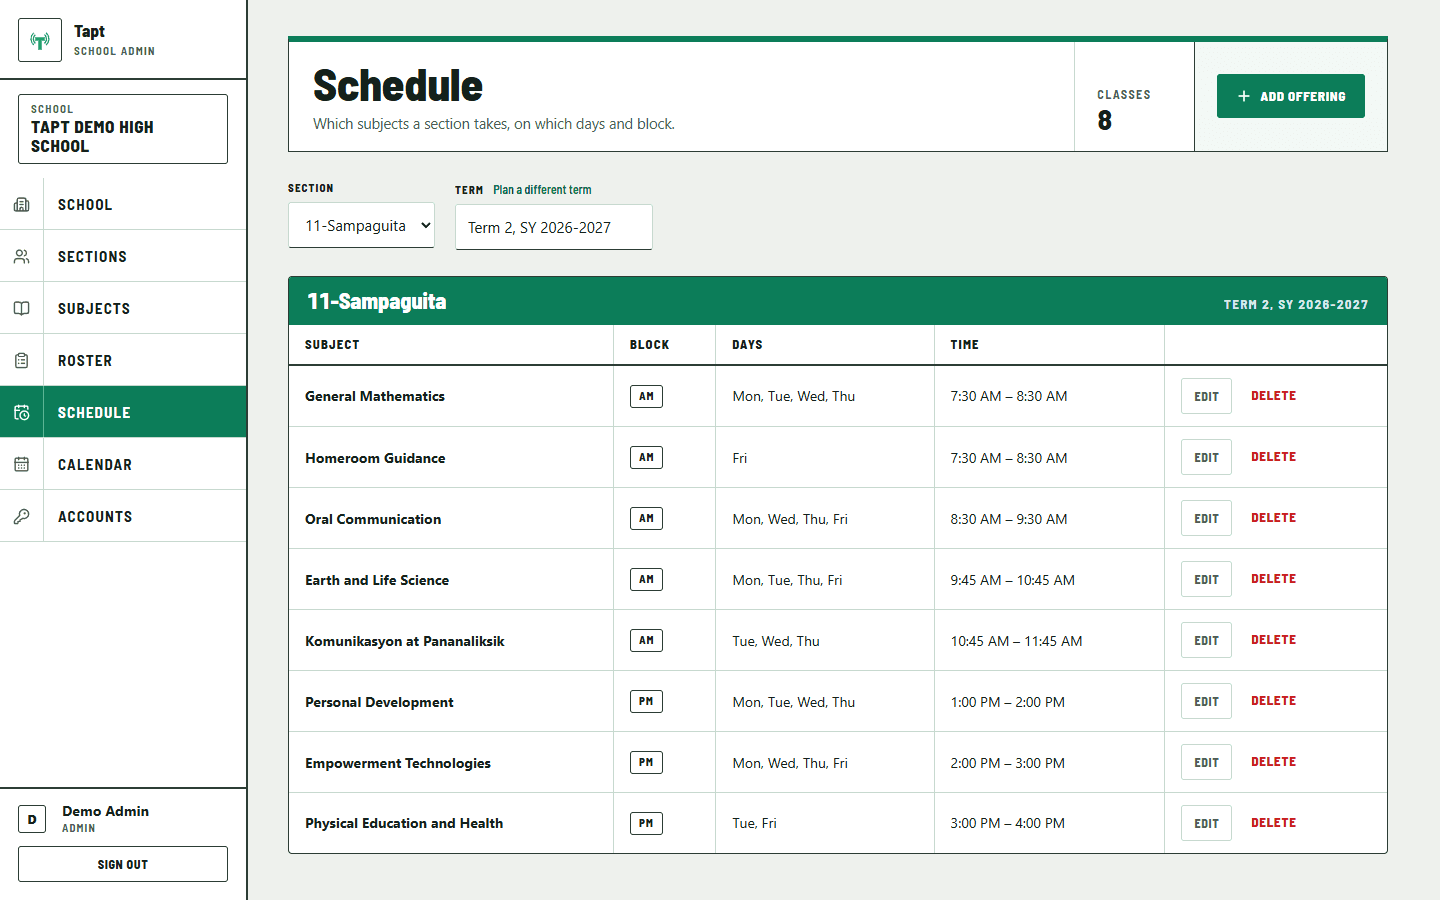Follow the Plan a different term link
1440x900 pixels.
click(542, 190)
